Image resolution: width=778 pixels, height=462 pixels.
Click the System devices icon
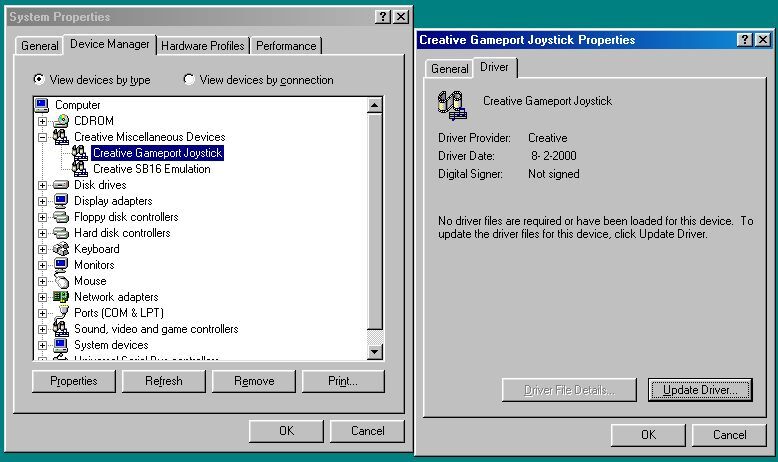tap(61, 344)
